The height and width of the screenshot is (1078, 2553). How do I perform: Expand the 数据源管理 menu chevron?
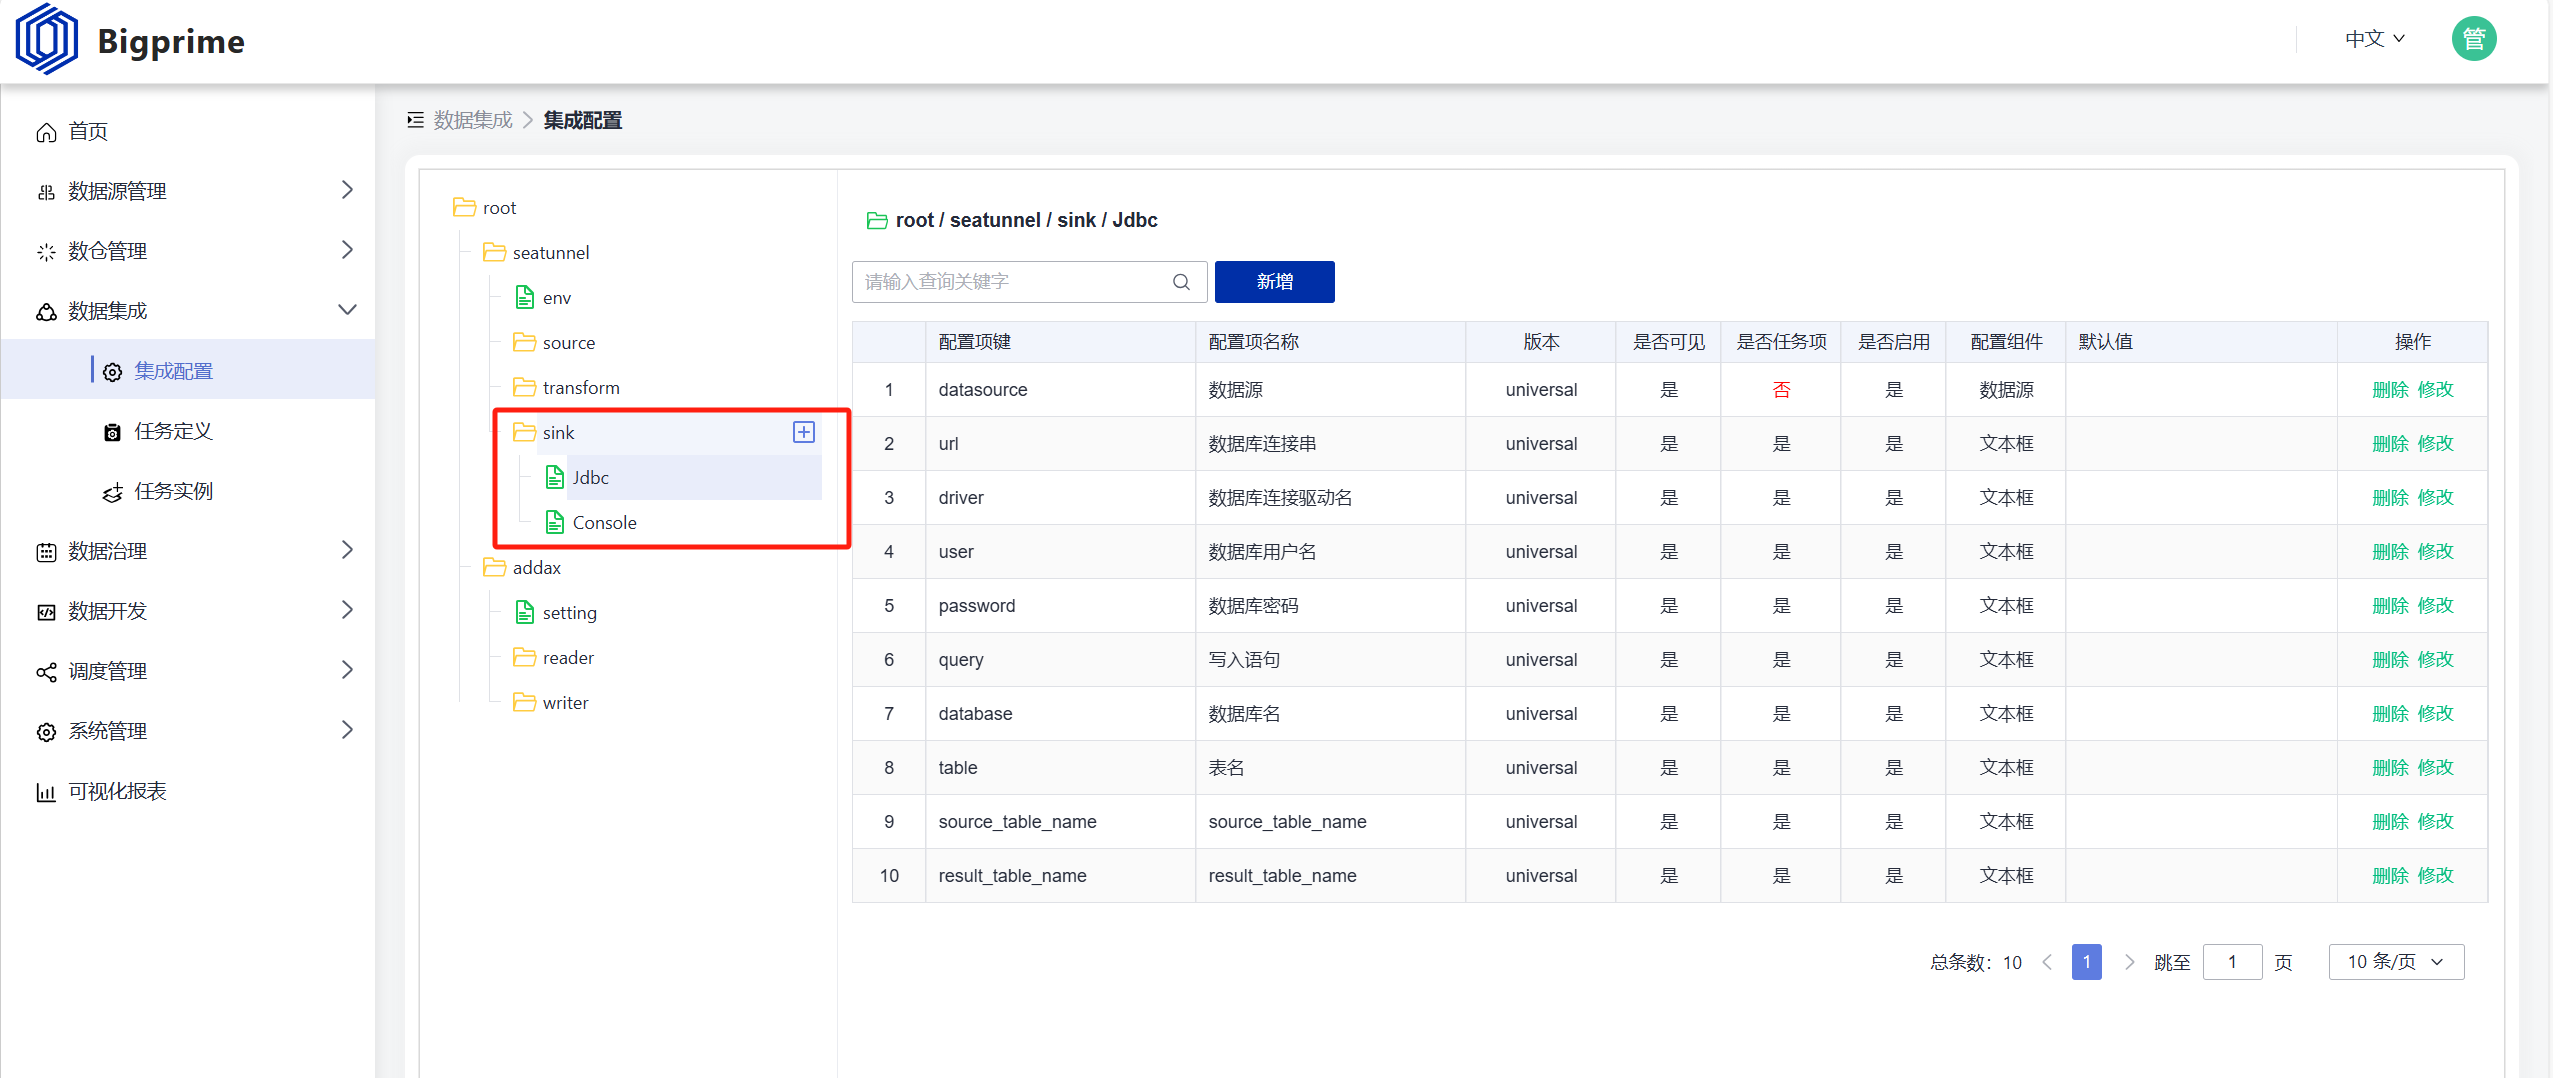click(347, 190)
